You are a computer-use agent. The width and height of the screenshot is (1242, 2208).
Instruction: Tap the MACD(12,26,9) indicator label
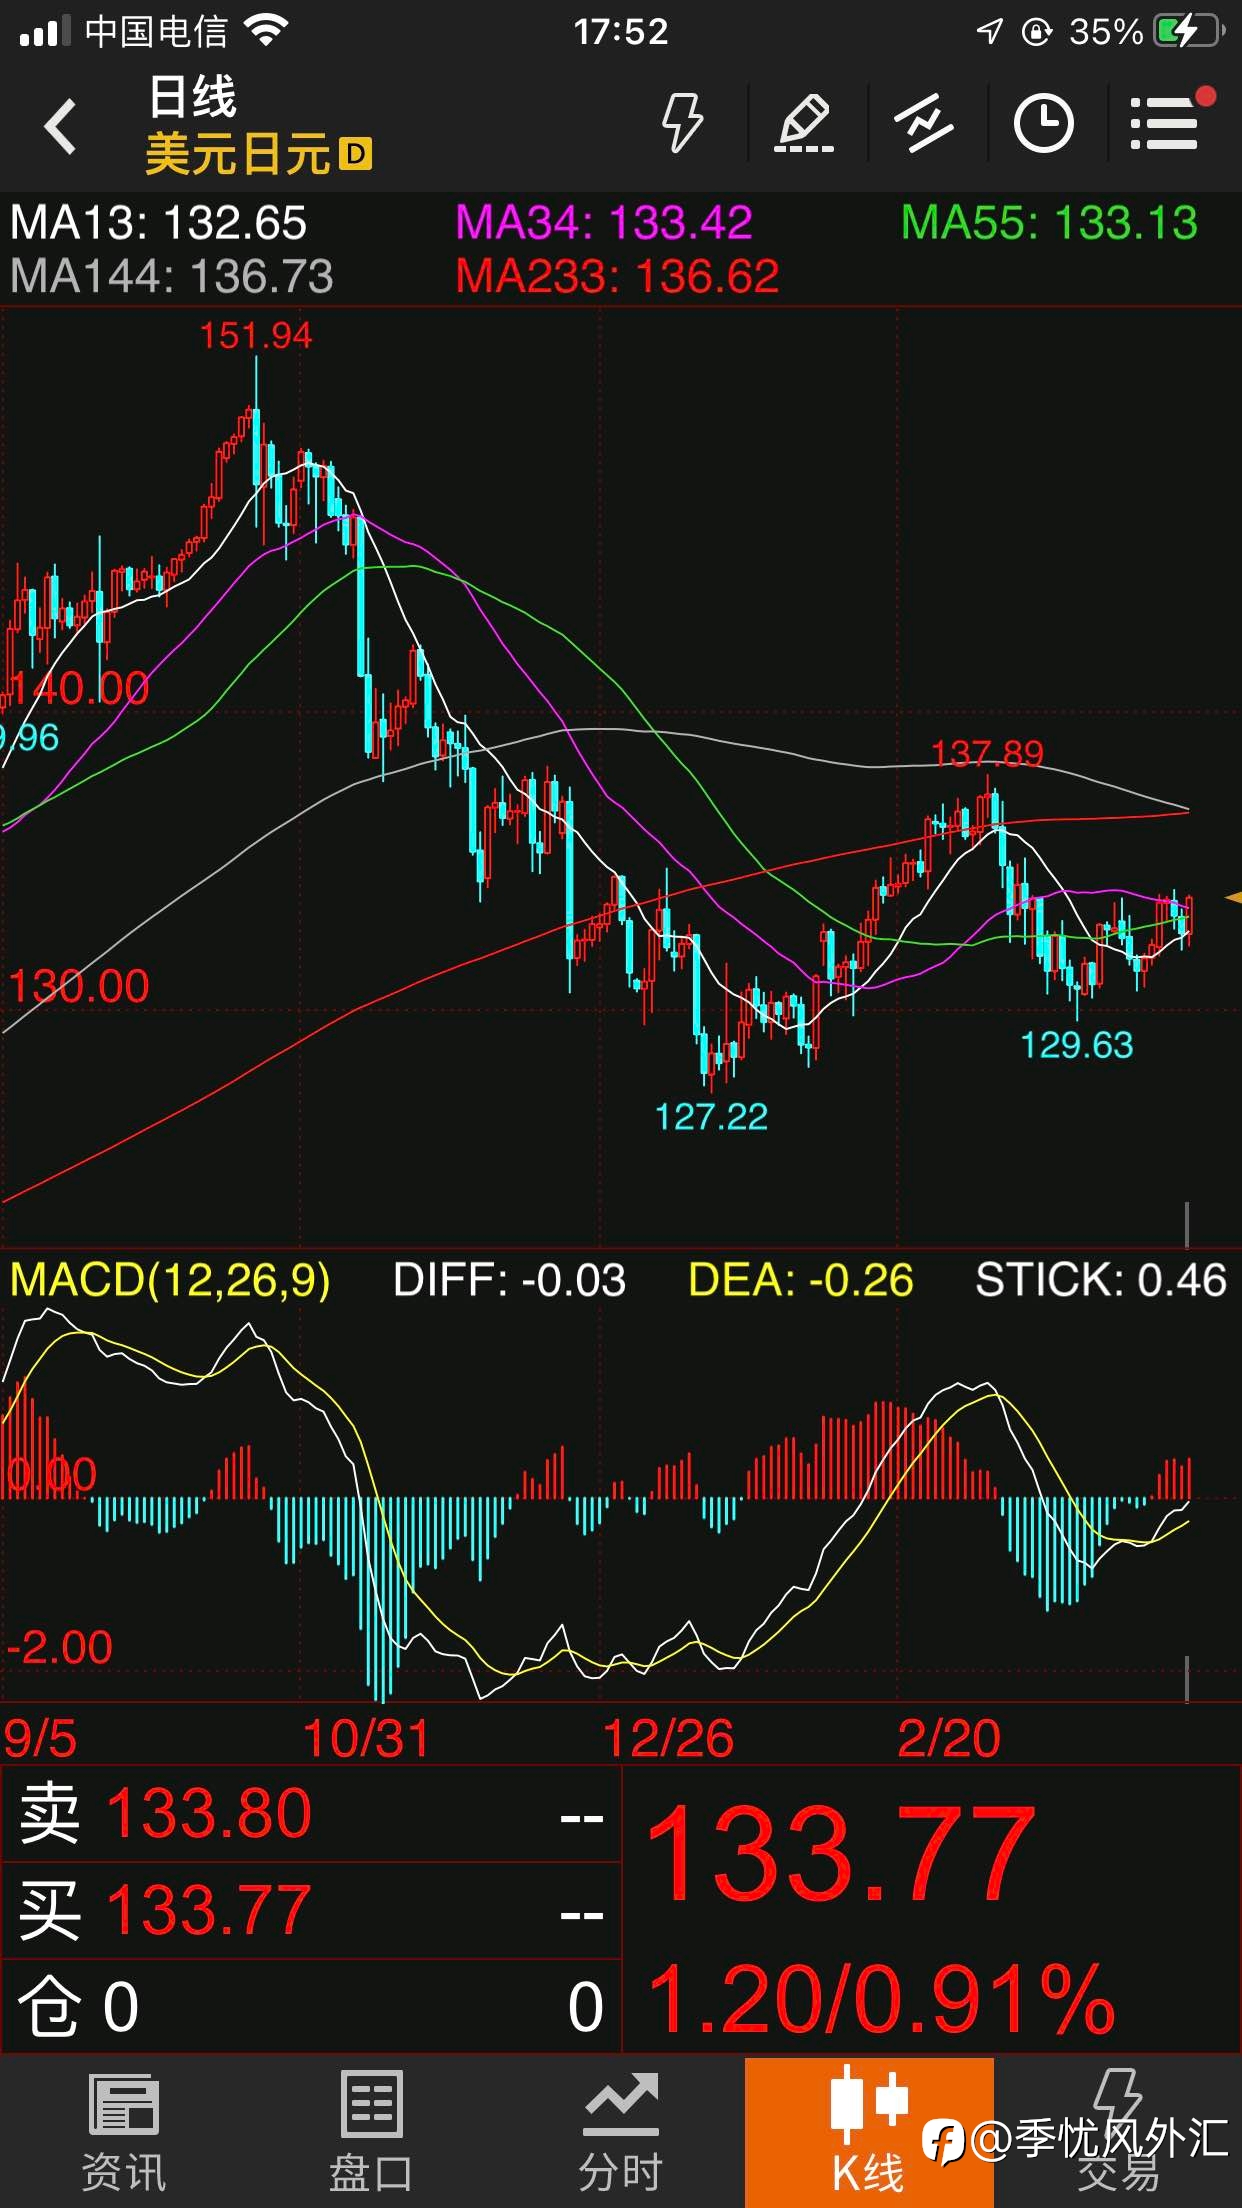(x=170, y=1280)
